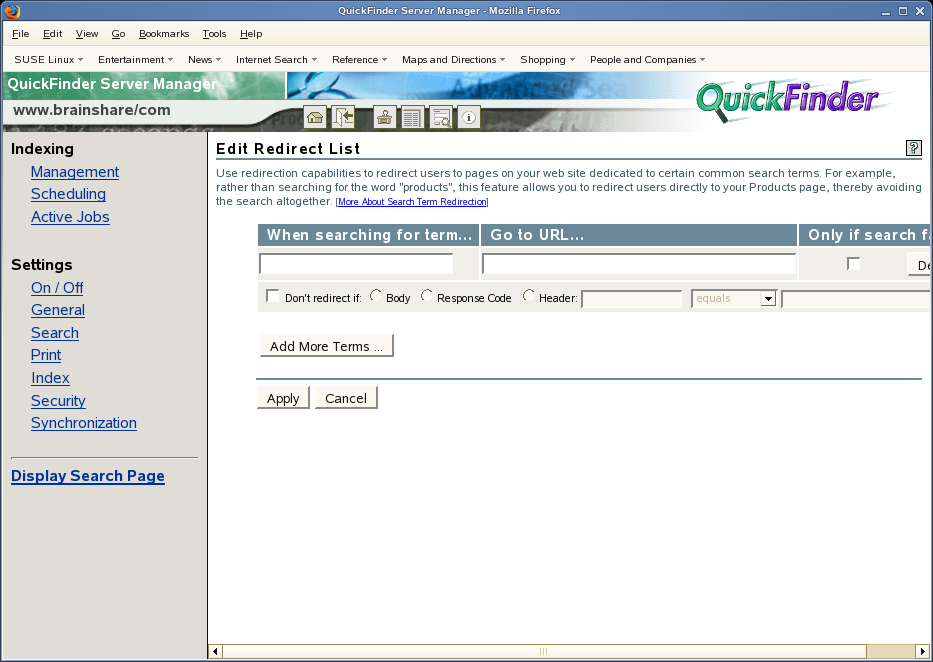Select the Header radio button

[528, 296]
